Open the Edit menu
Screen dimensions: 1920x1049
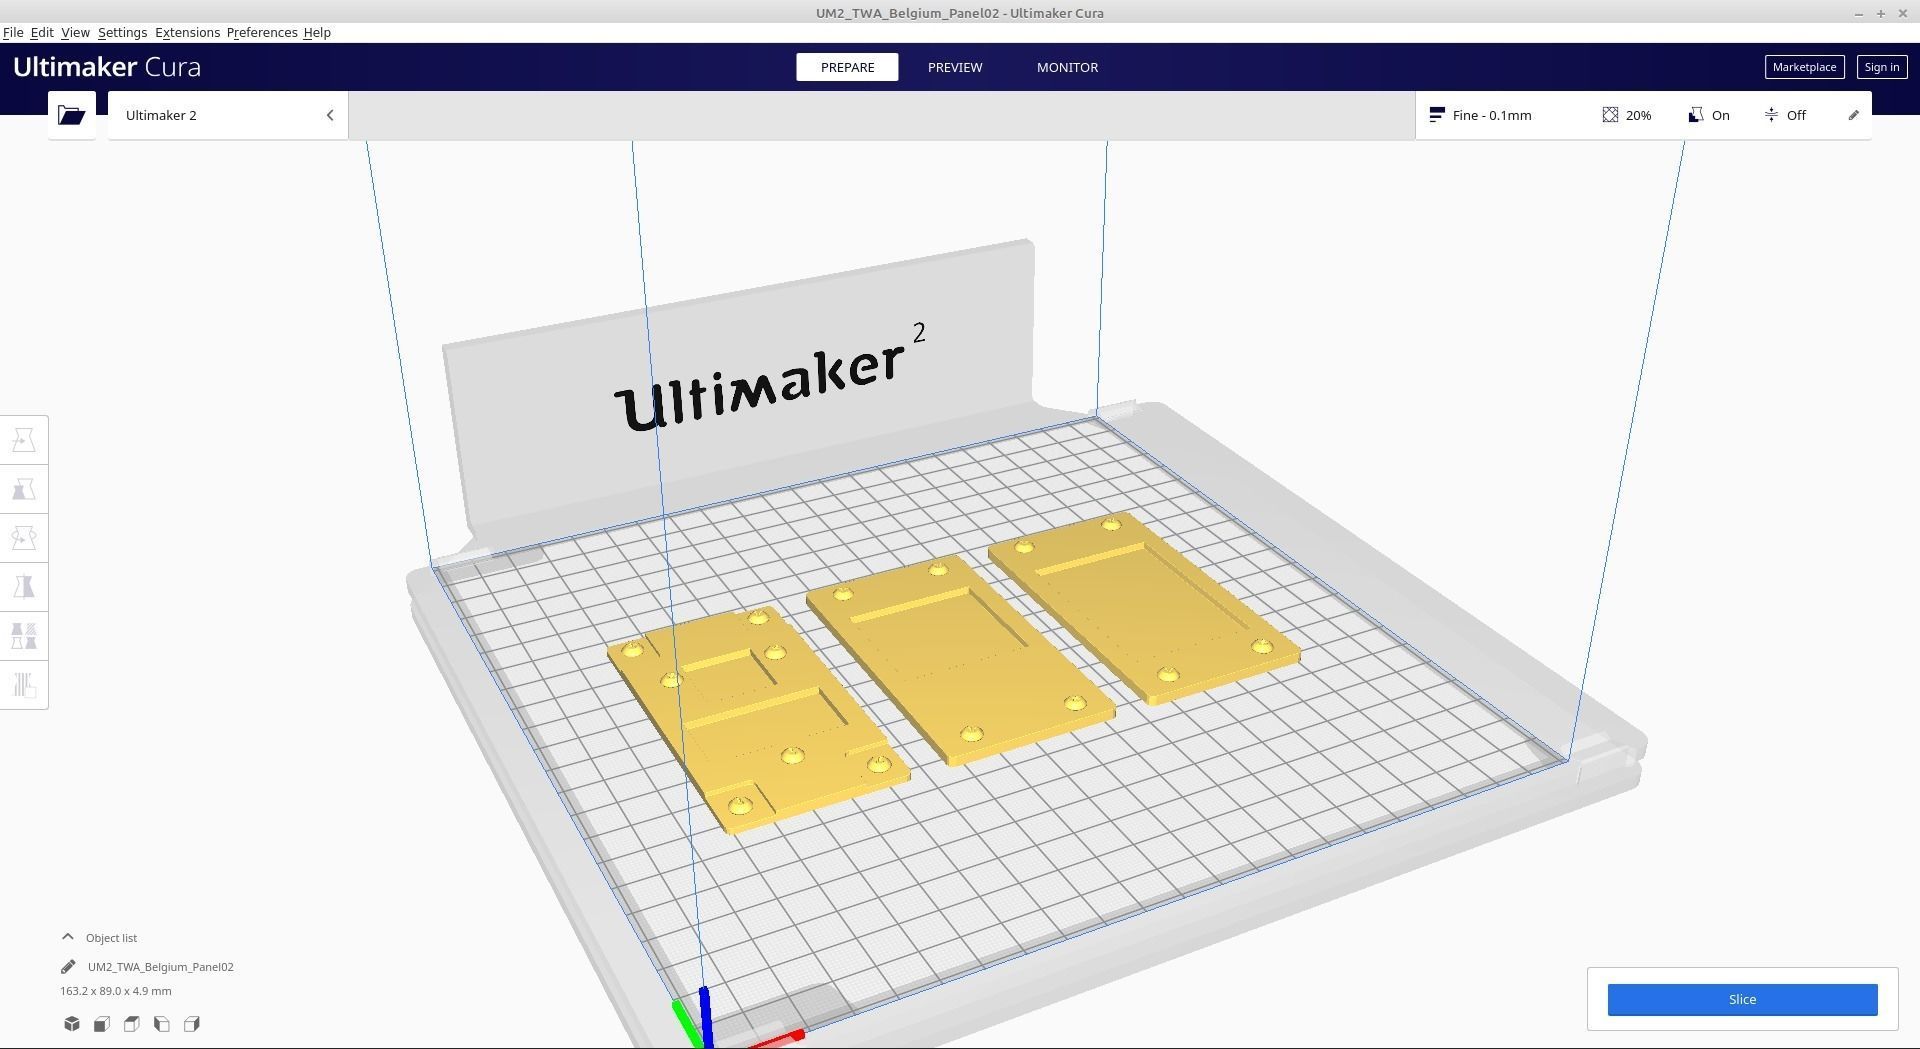[42, 33]
